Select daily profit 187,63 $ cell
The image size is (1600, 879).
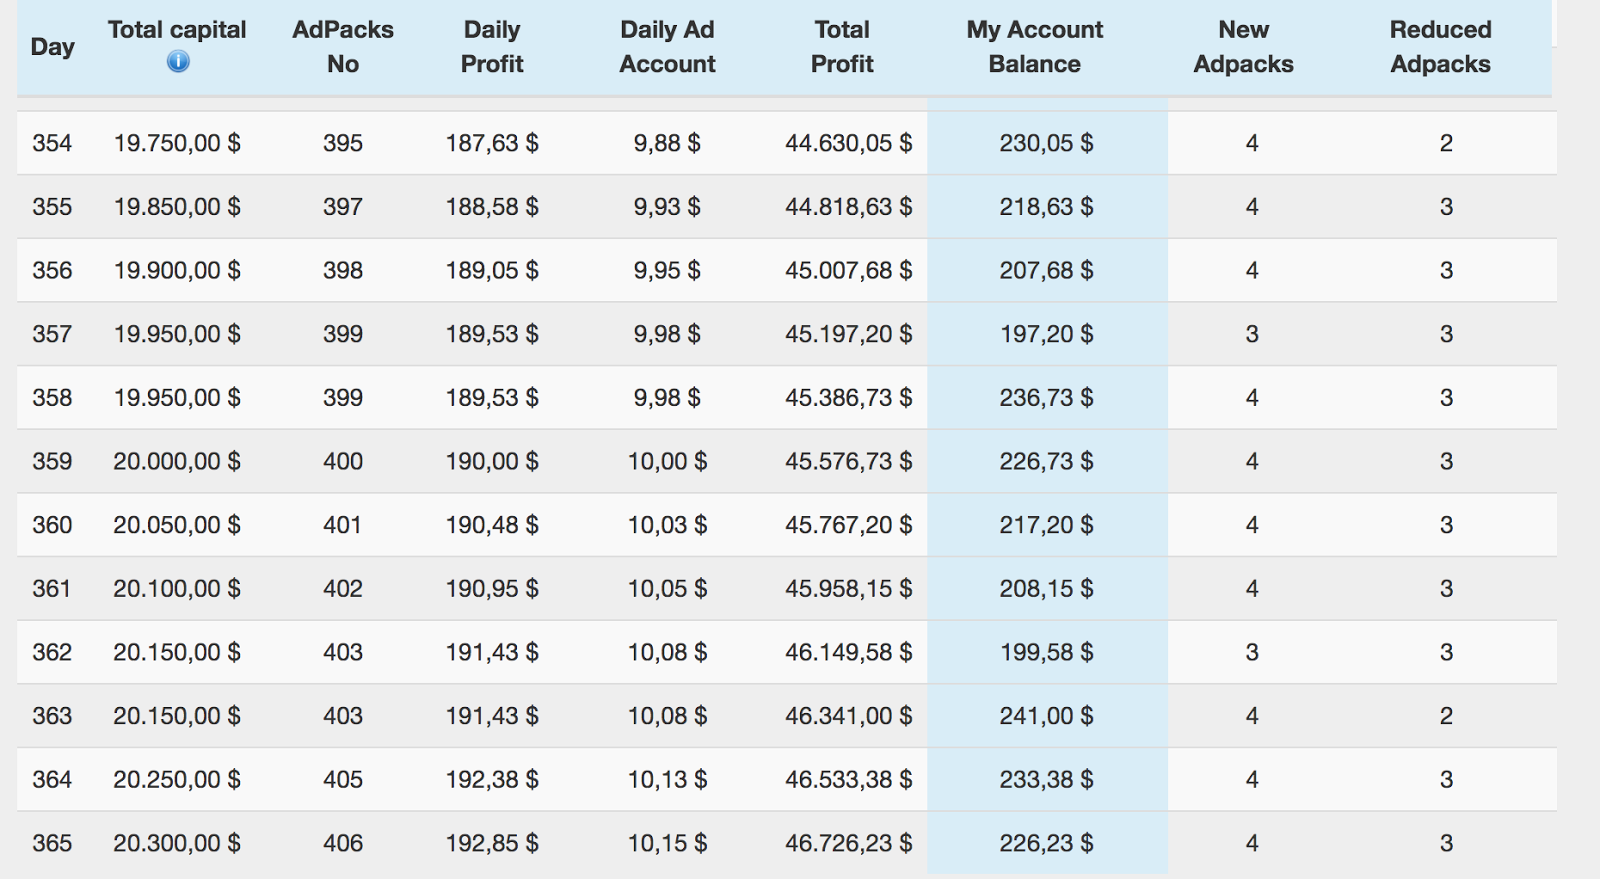(x=492, y=143)
